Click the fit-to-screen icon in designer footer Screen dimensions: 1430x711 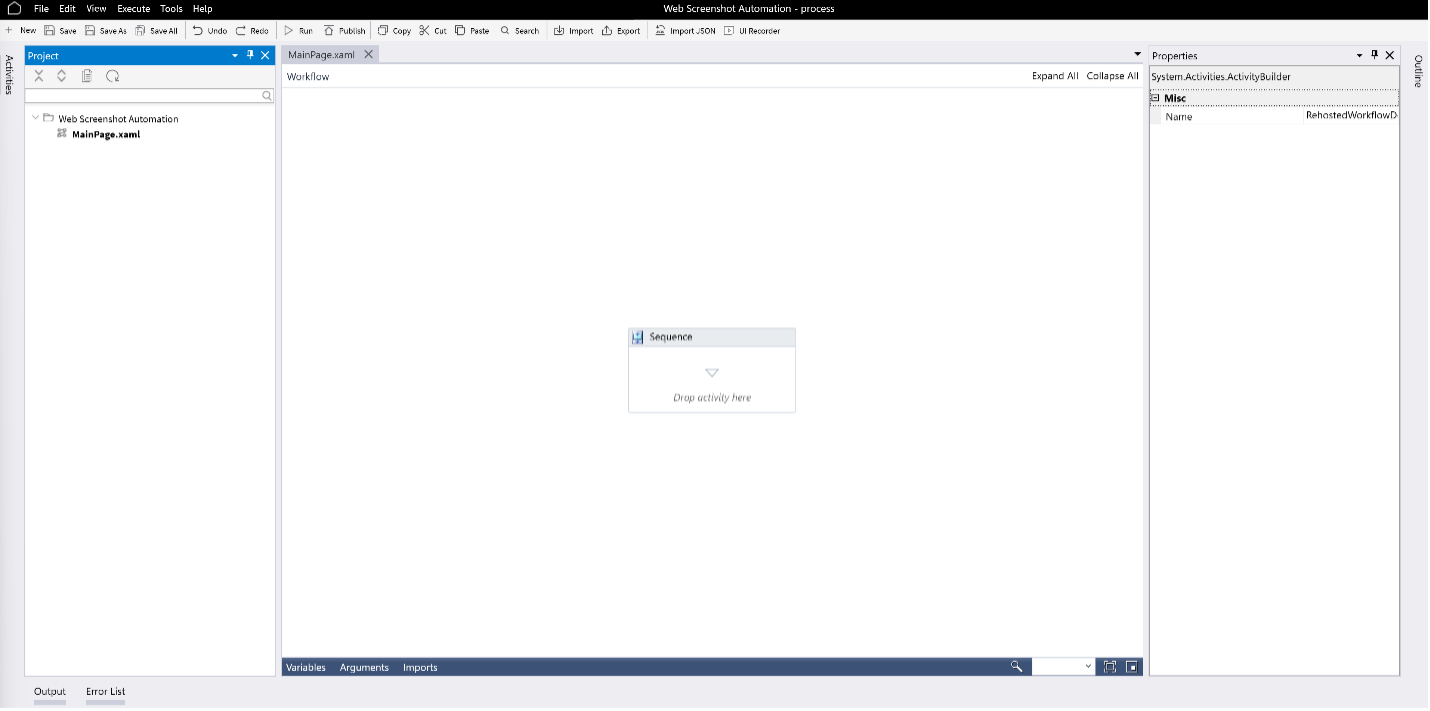tap(1110, 667)
